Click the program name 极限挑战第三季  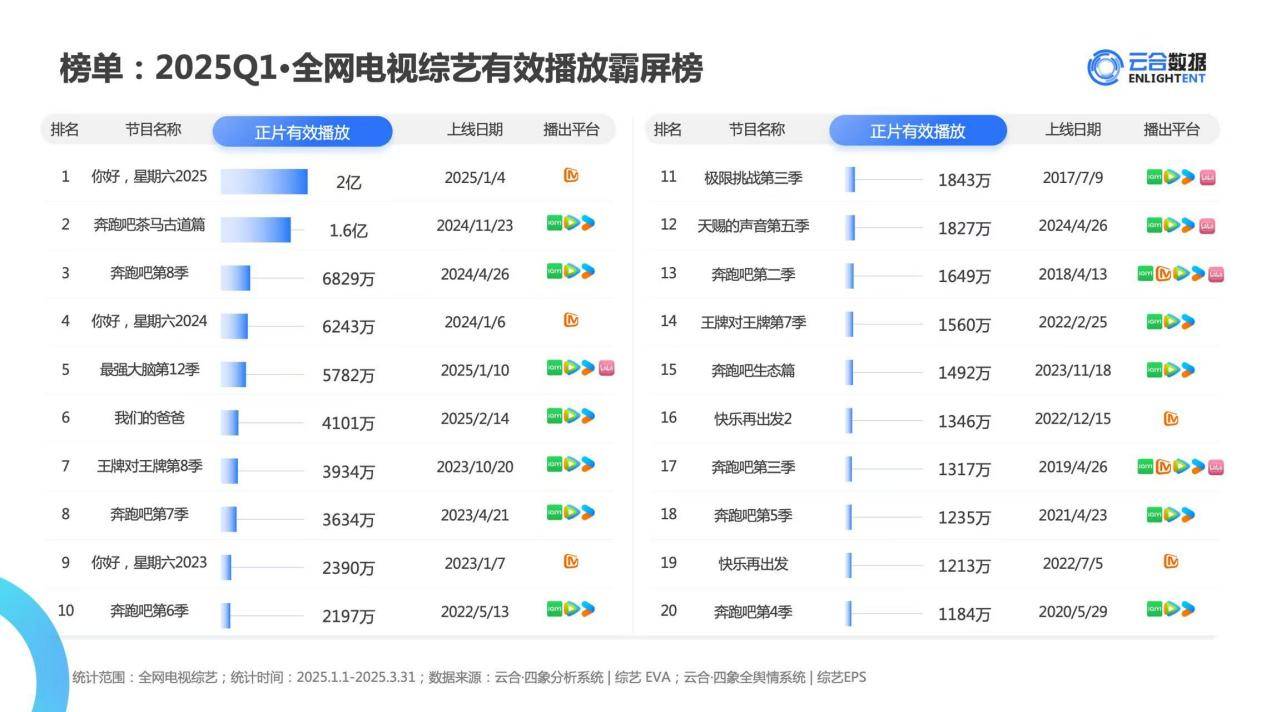coord(753,178)
